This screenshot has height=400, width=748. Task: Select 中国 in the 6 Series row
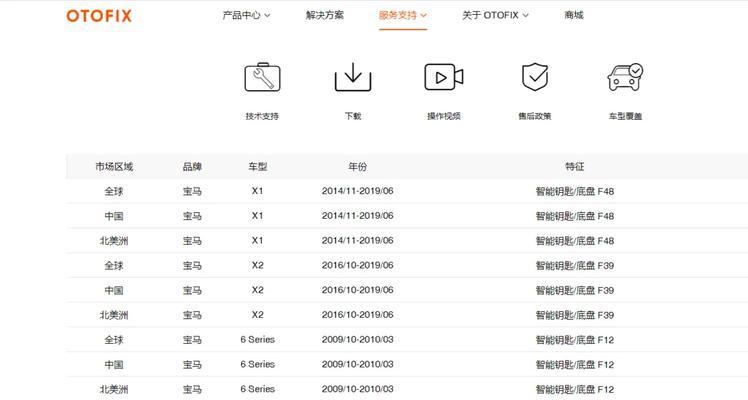(x=114, y=365)
